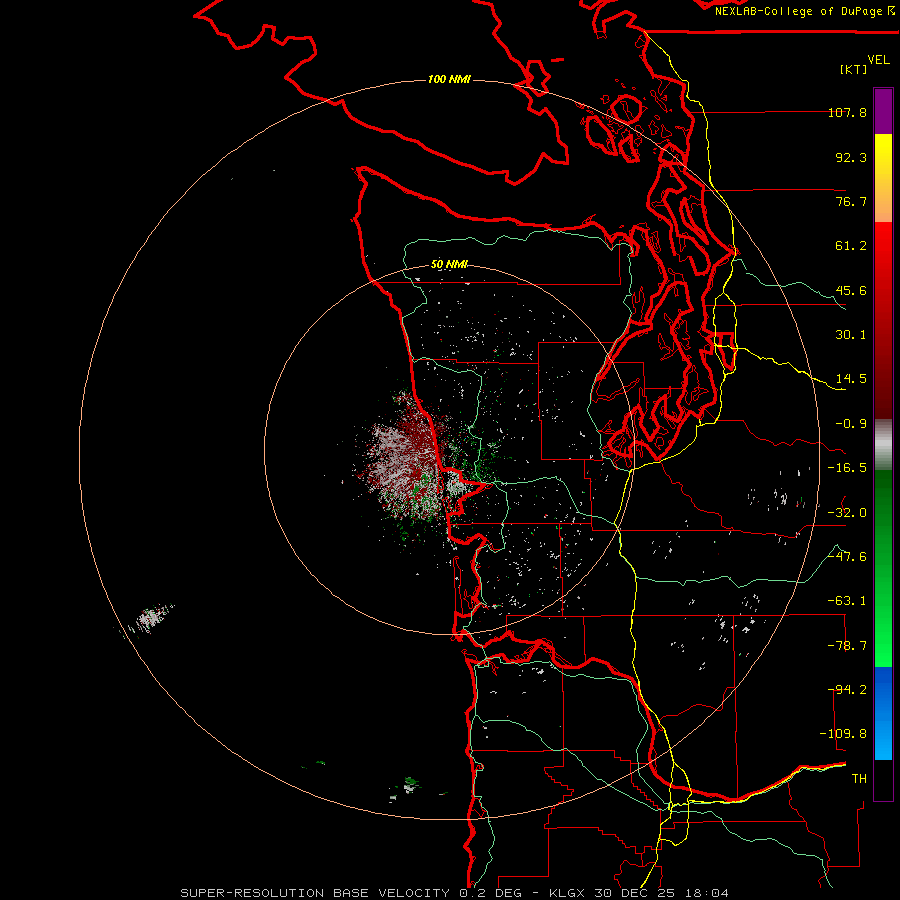The image size is (900, 900).
Task: Click the [KT] units label
Action: click(853, 69)
